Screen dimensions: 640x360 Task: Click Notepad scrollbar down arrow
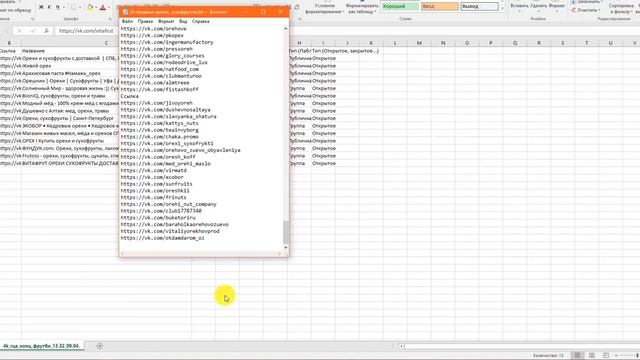(286, 247)
